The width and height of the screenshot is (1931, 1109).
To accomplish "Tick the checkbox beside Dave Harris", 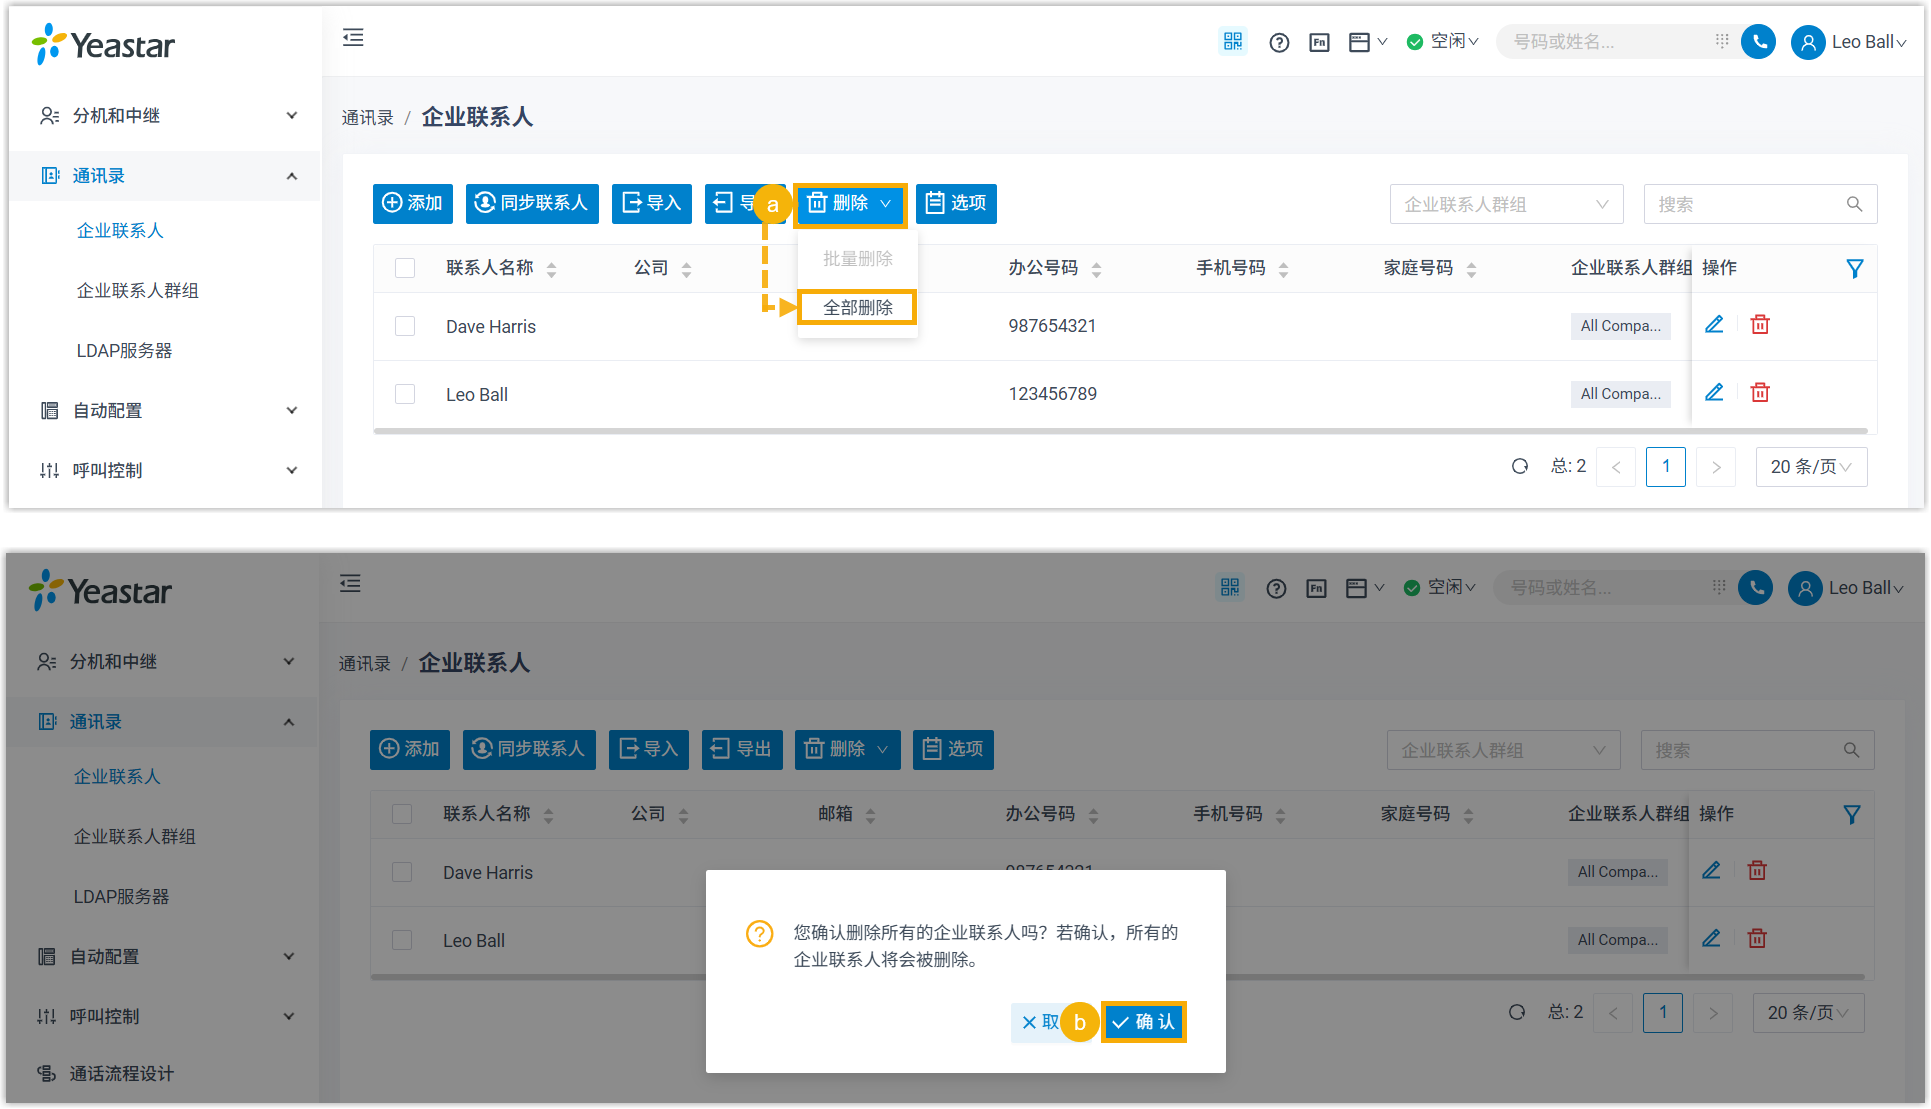I will pyautogui.click(x=405, y=326).
